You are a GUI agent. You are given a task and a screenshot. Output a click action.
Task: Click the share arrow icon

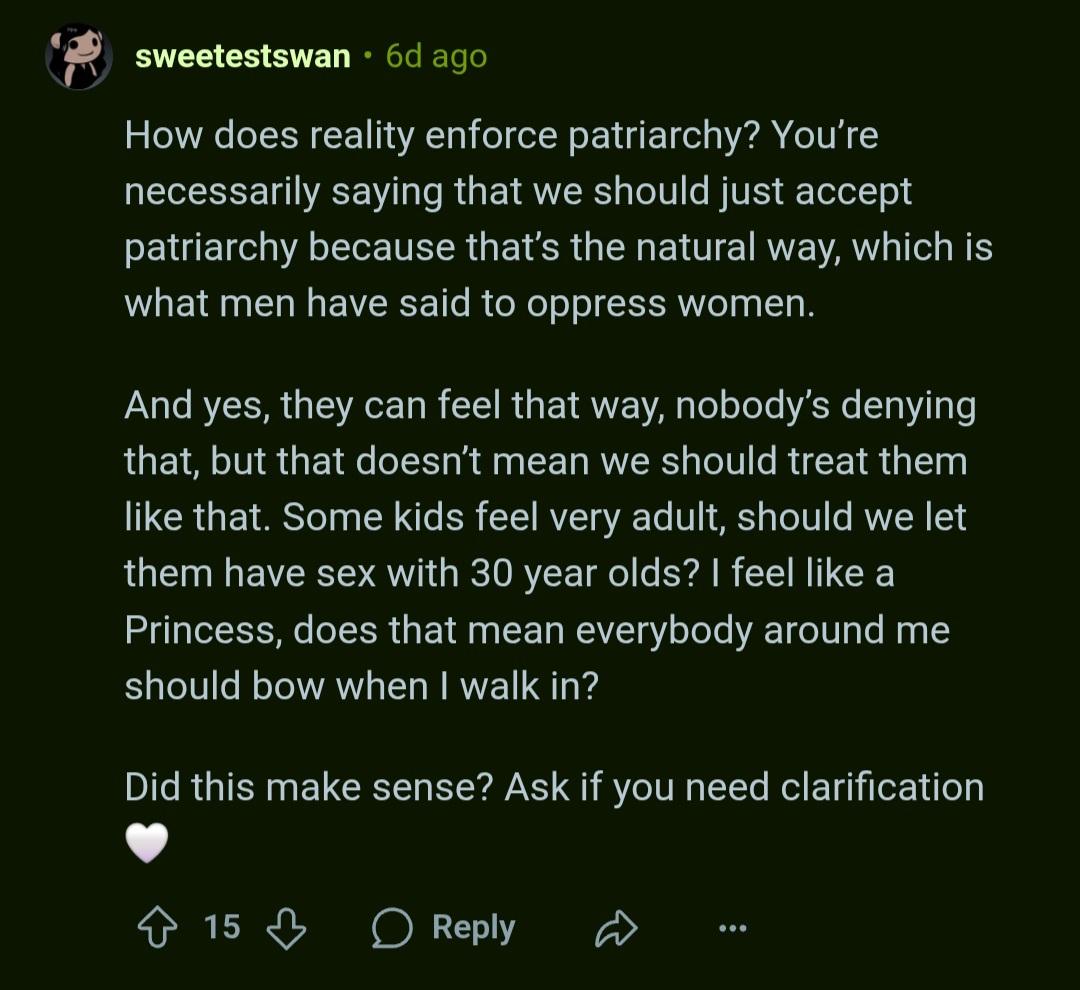pos(616,929)
